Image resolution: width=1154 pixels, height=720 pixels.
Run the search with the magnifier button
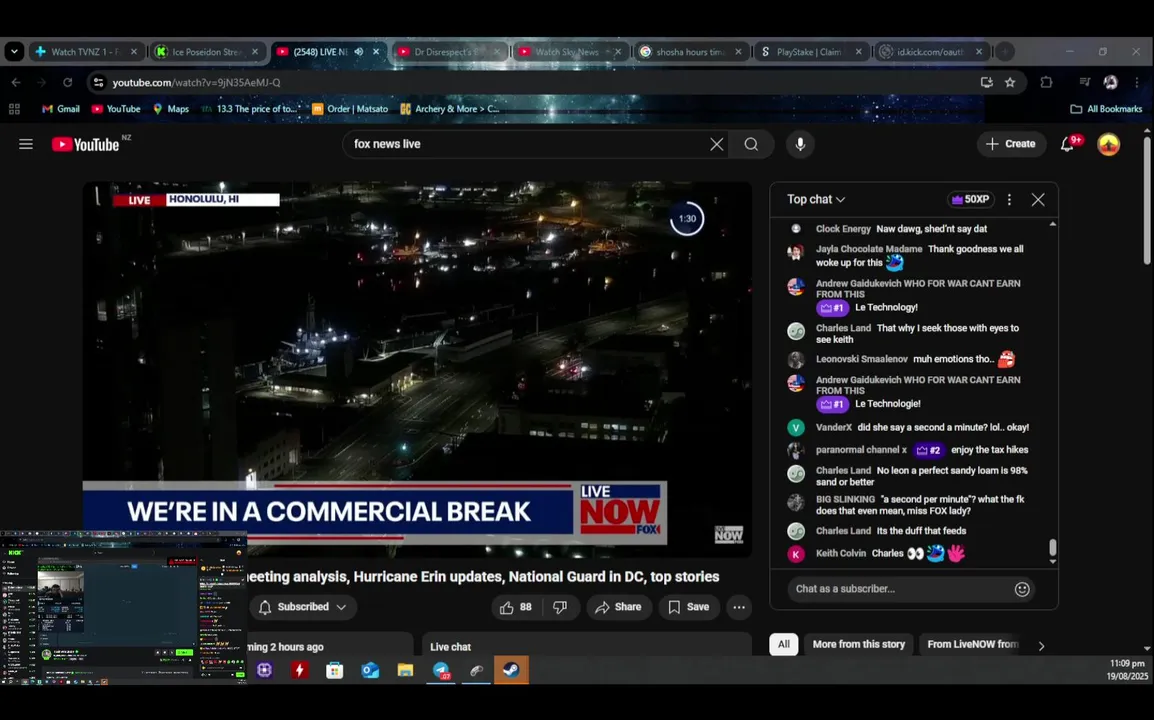point(751,144)
